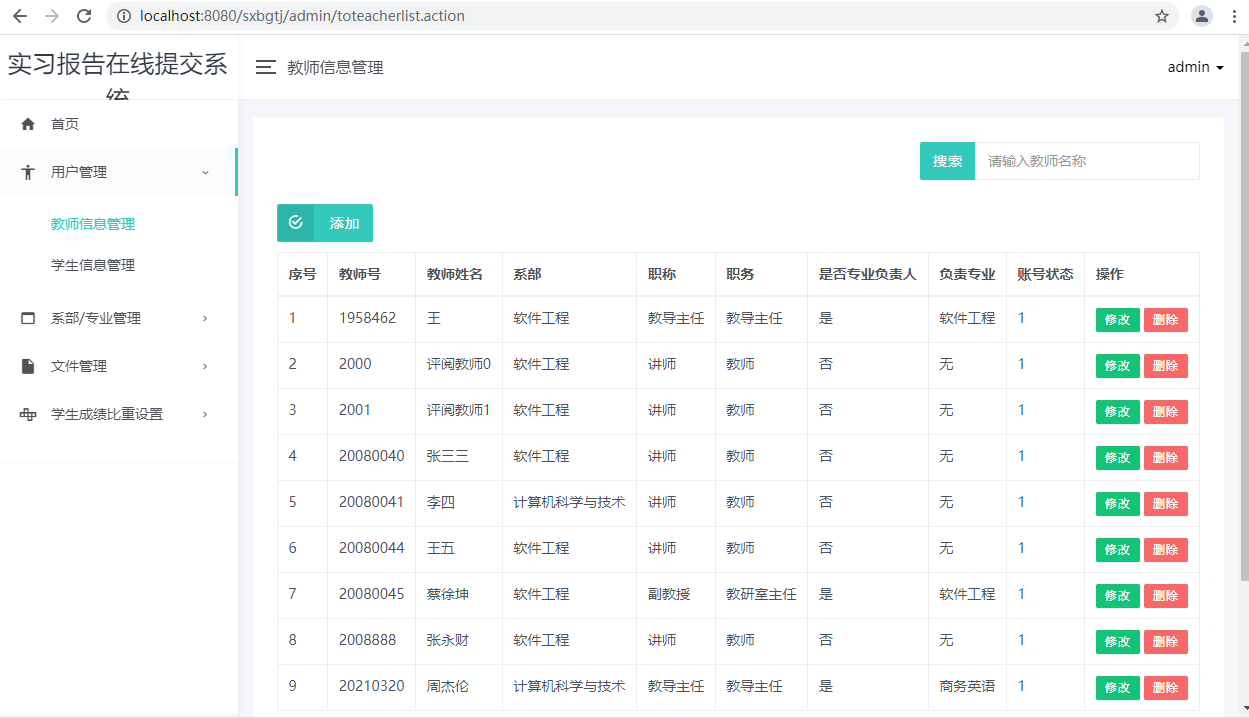Click the icon beside 学生成绩比重设置
The width and height of the screenshot is (1249, 718).
pyautogui.click(x=28, y=414)
